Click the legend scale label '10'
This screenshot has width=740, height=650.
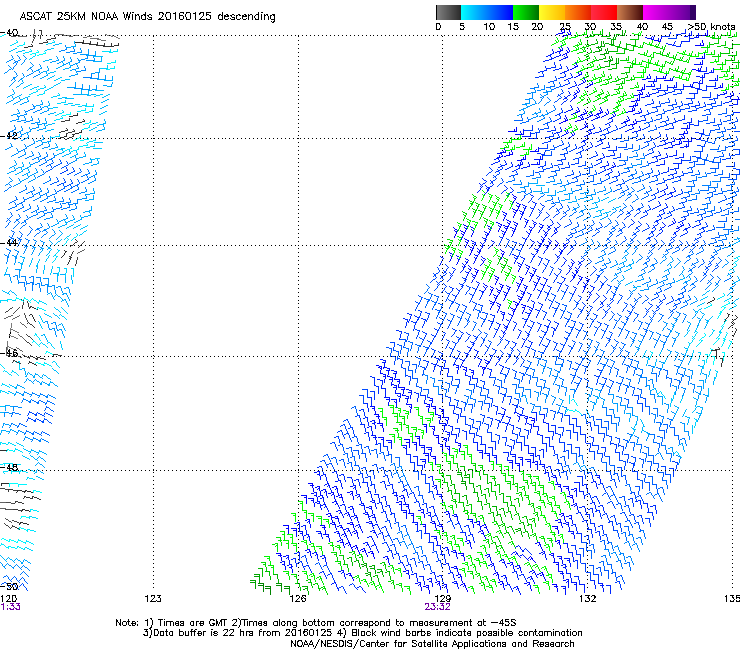point(489,27)
